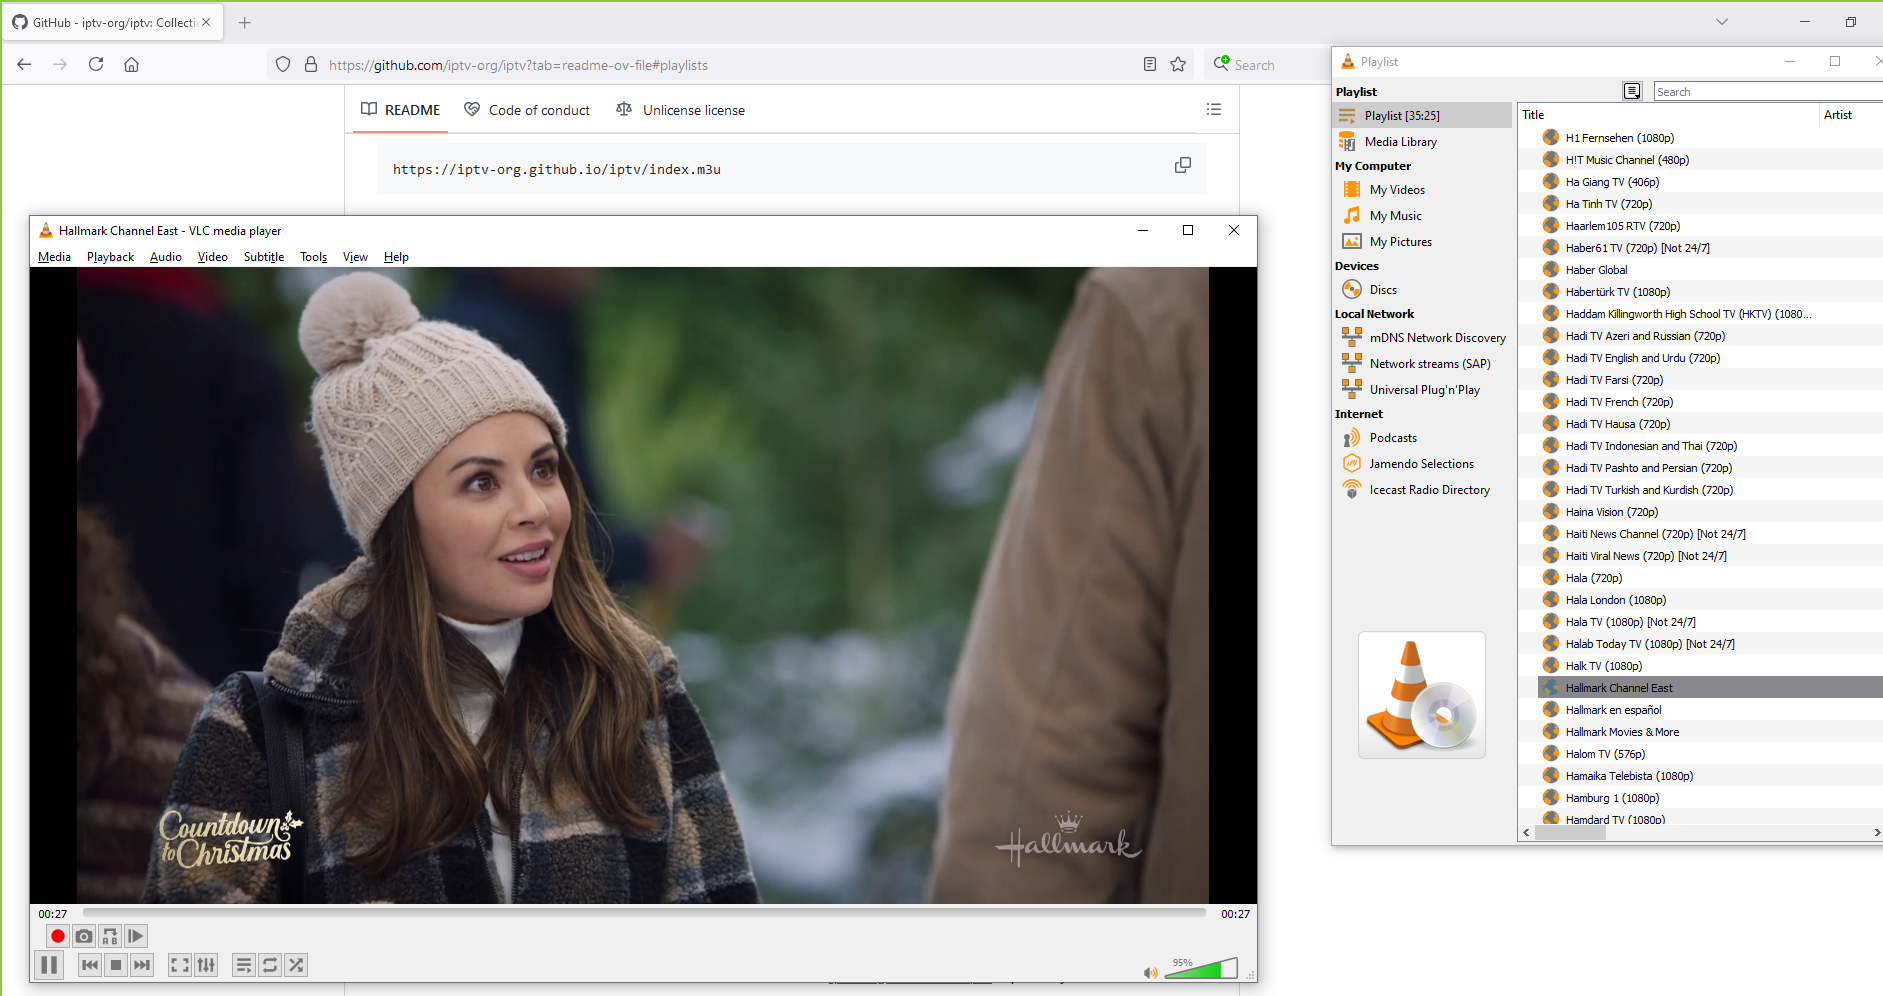This screenshot has width=1883, height=996.
Task: Mute audio via the speaker icon
Action: (1151, 972)
